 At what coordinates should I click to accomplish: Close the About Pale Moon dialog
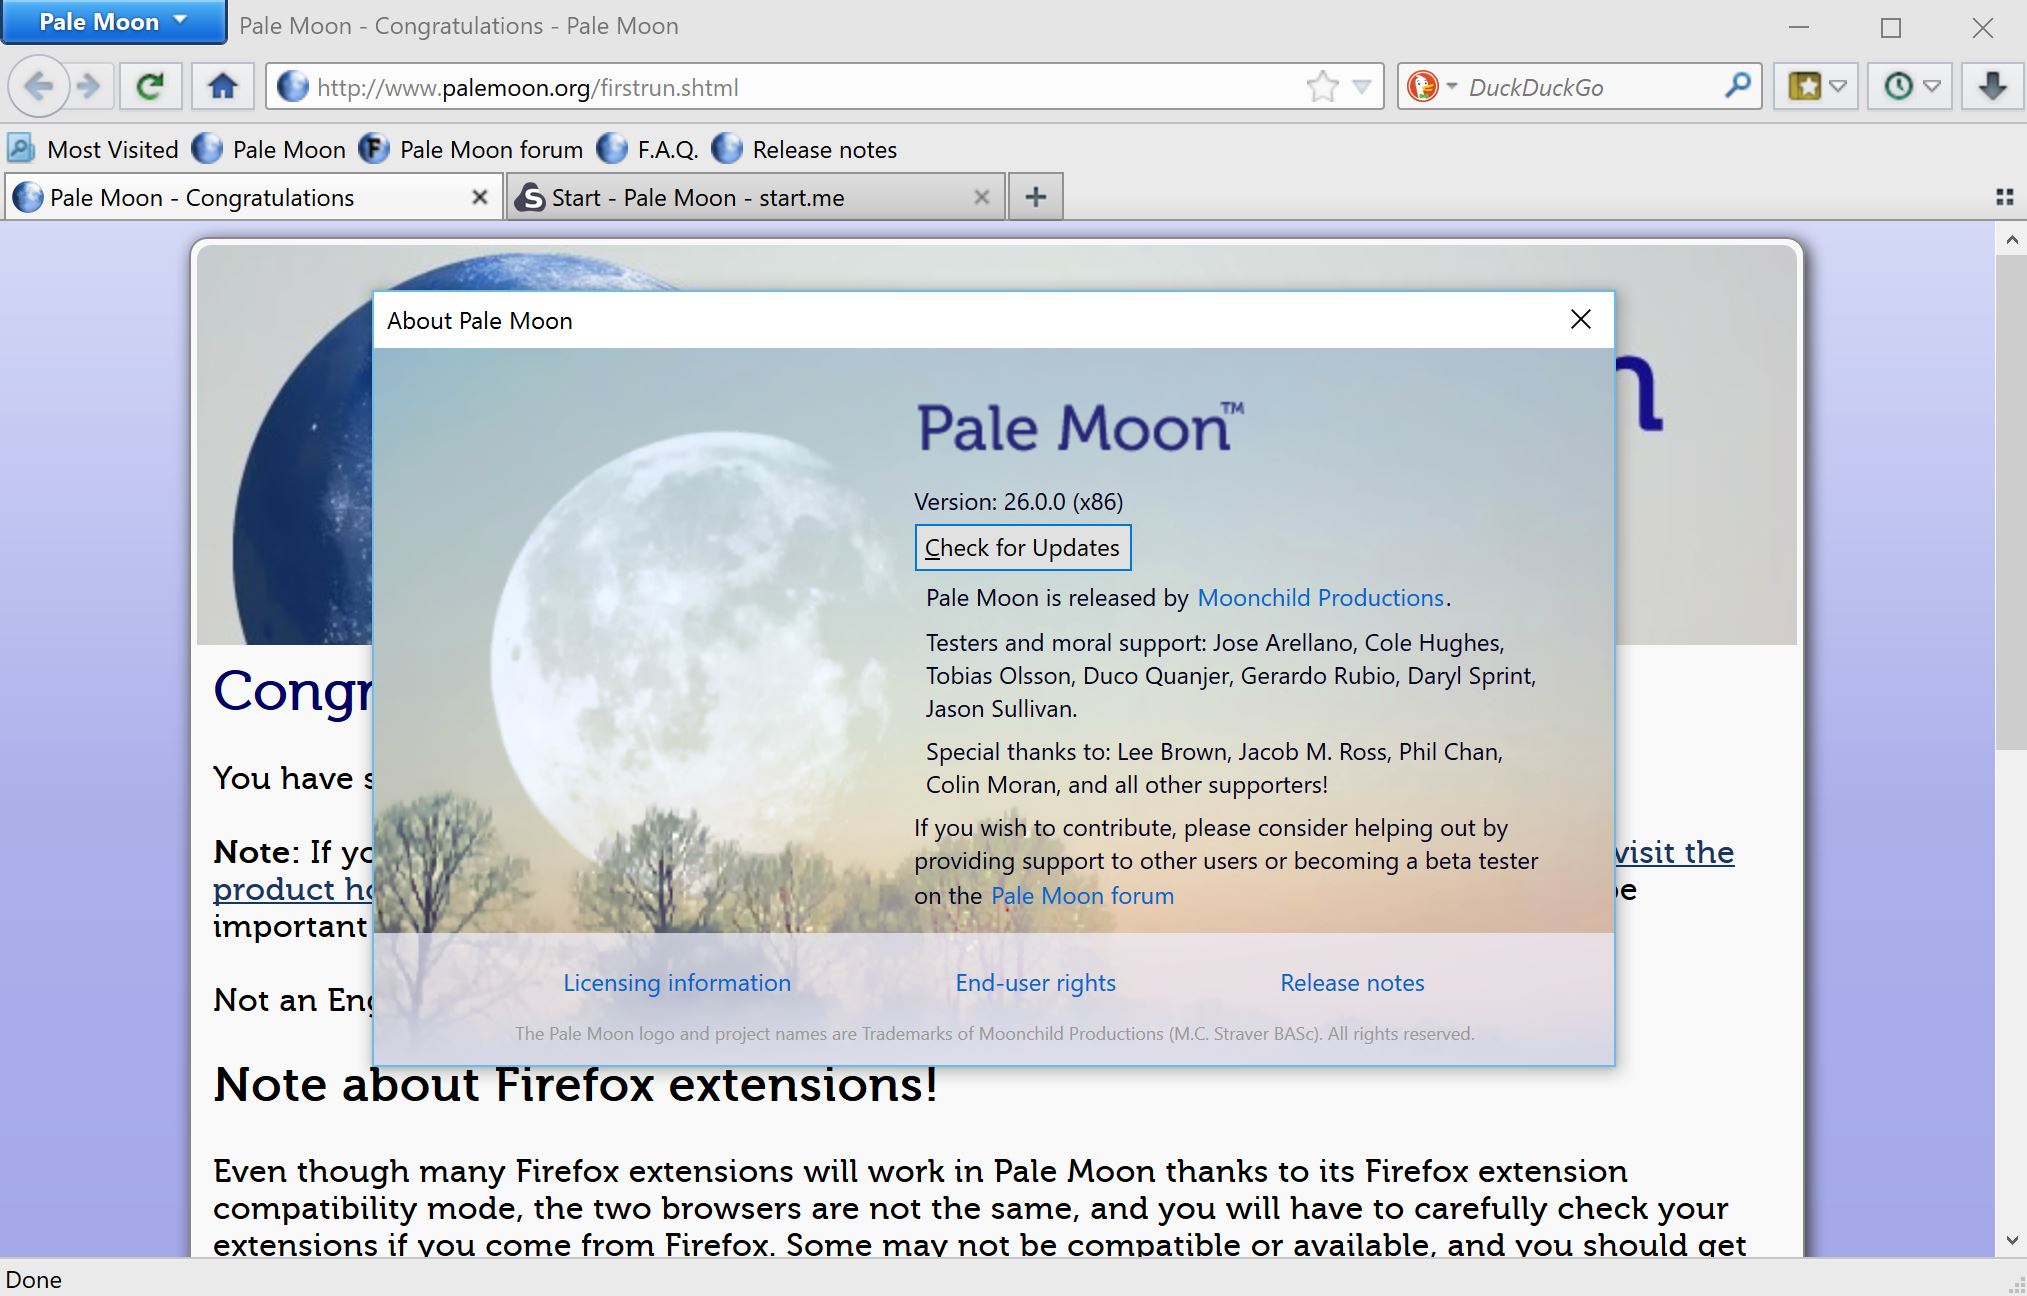click(x=1581, y=319)
